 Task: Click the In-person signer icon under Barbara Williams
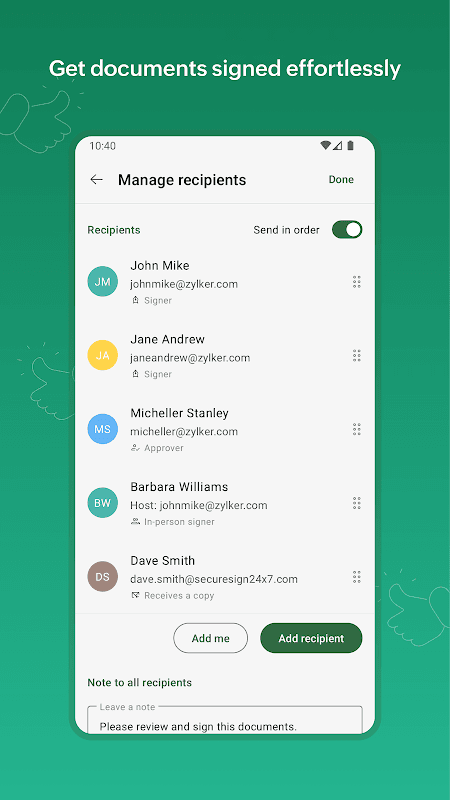pos(135,521)
